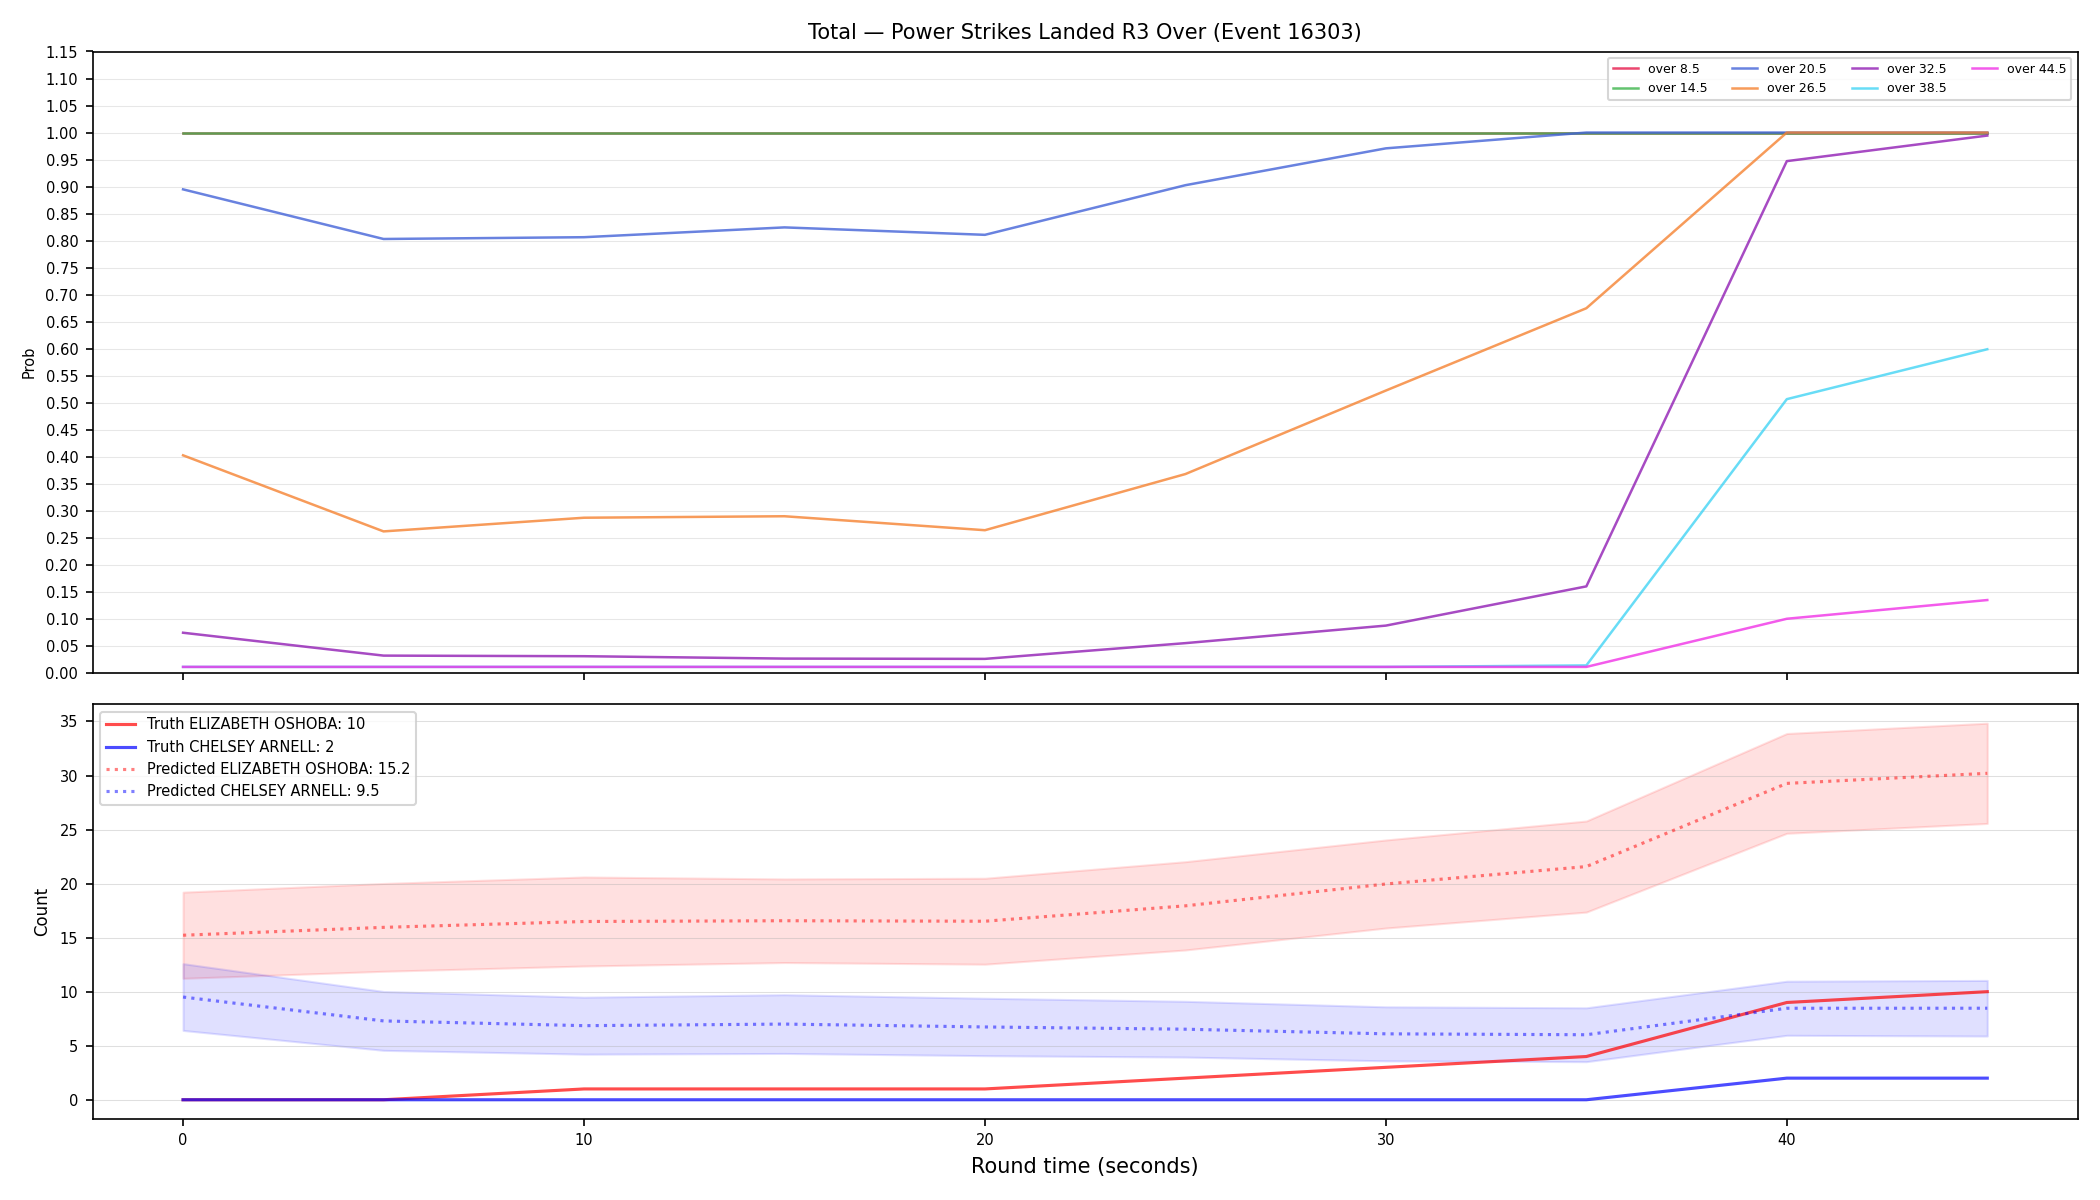Click 'Truth ELIZABETH OSHOBA: 10' legend entry

(235, 724)
